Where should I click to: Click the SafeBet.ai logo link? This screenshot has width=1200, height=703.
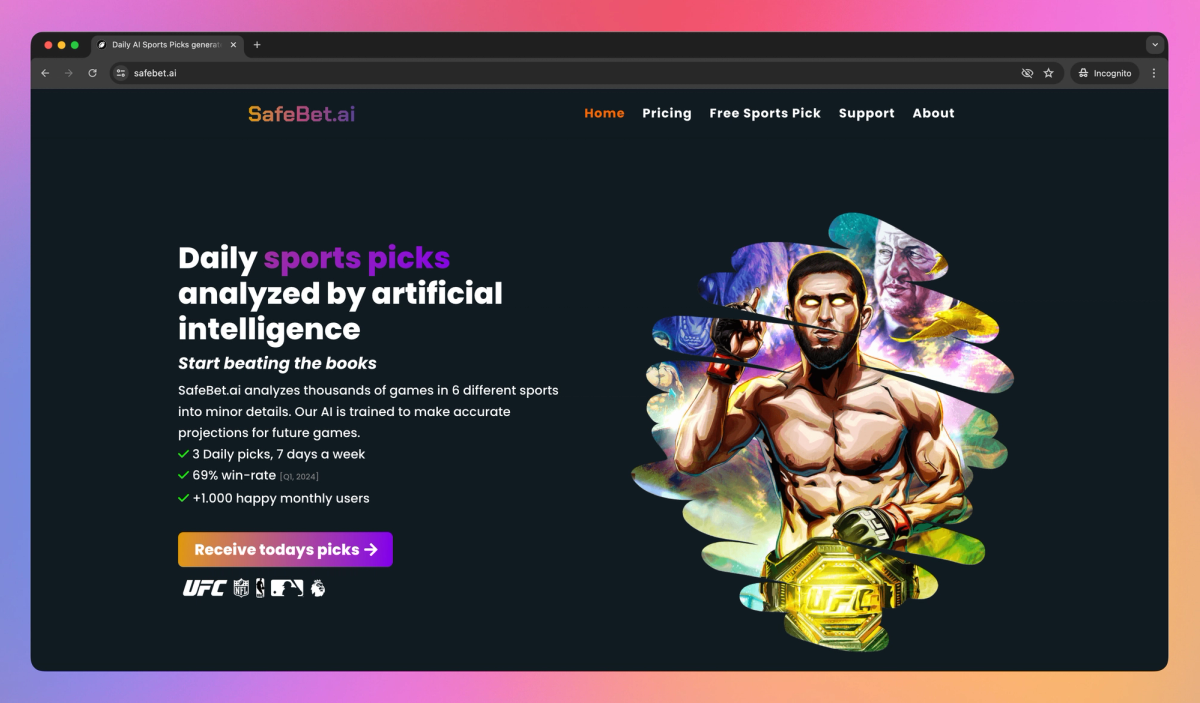tap(302, 114)
